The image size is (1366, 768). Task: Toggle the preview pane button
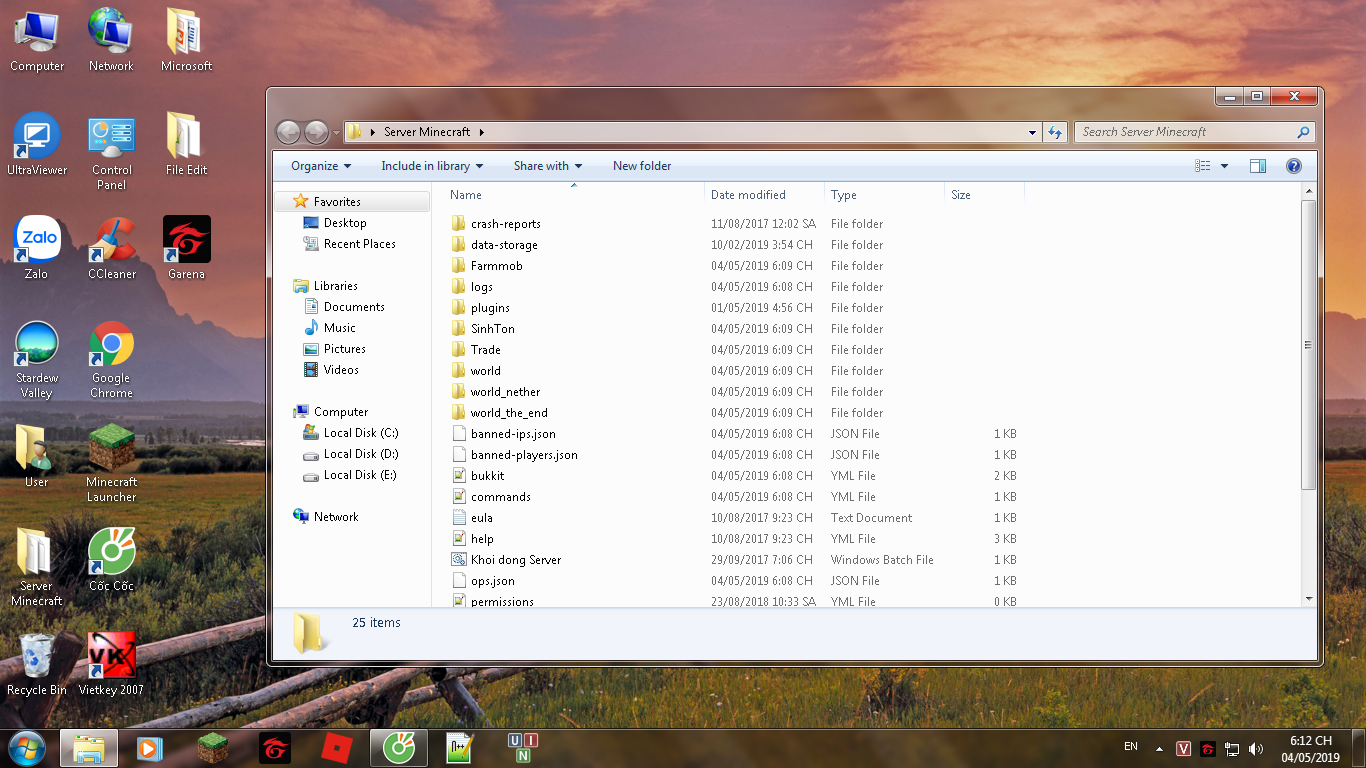point(1258,166)
